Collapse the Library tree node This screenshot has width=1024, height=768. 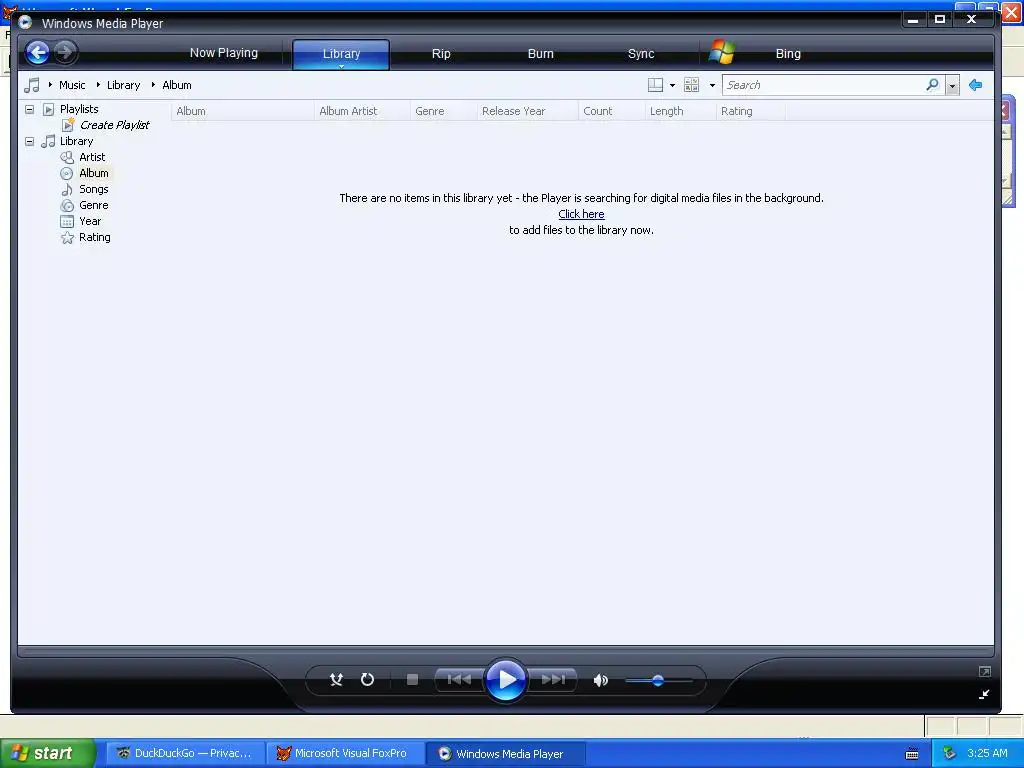pyautogui.click(x=29, y=141)
